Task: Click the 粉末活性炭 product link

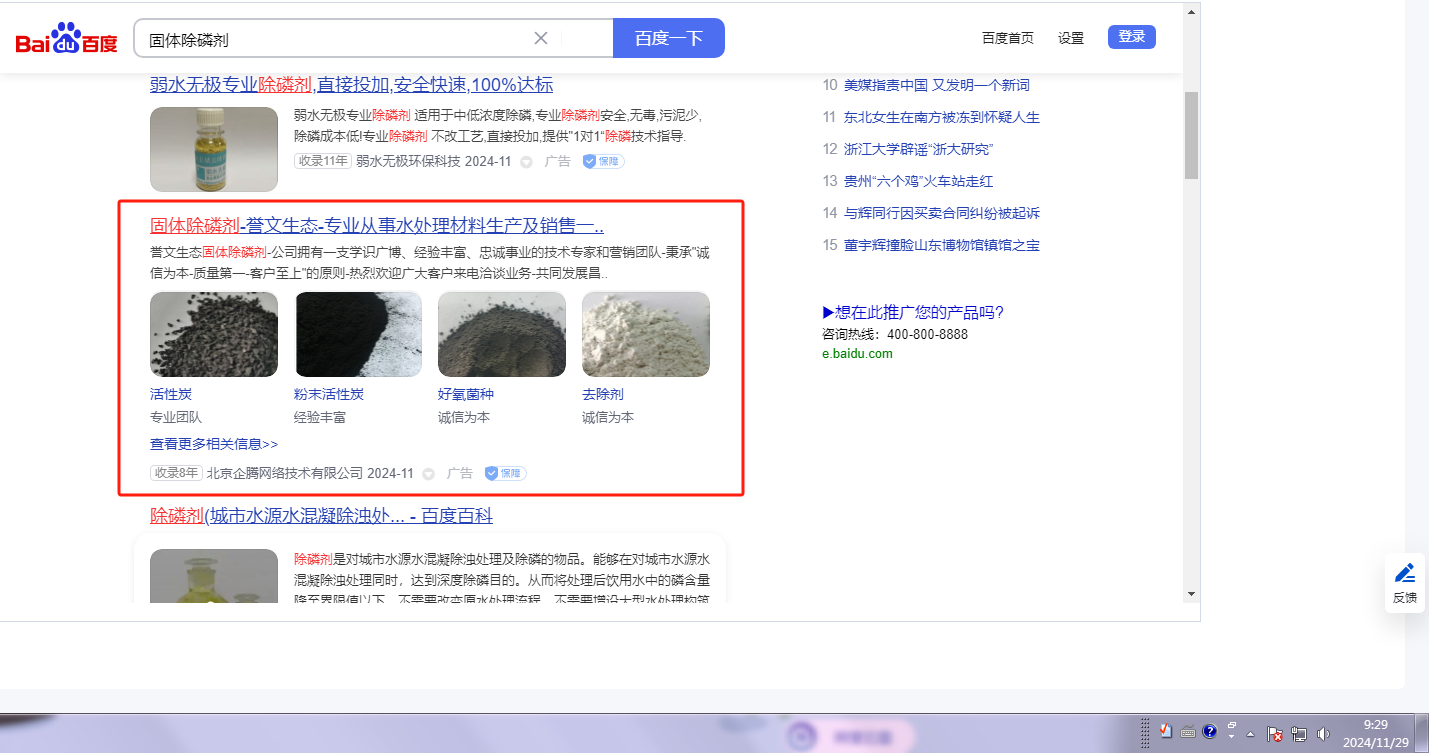Action: (329, 394)
